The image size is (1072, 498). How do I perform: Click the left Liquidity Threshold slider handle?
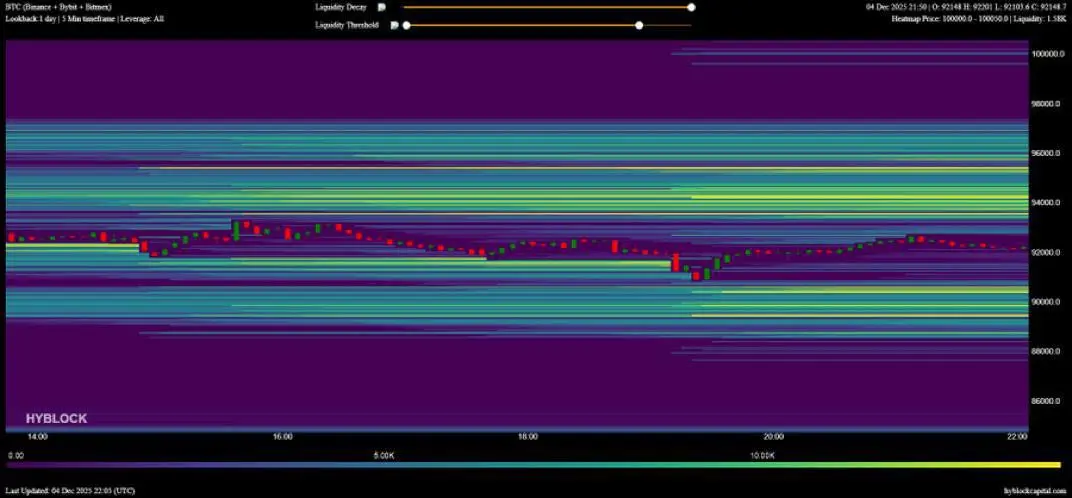click(406, 25)
